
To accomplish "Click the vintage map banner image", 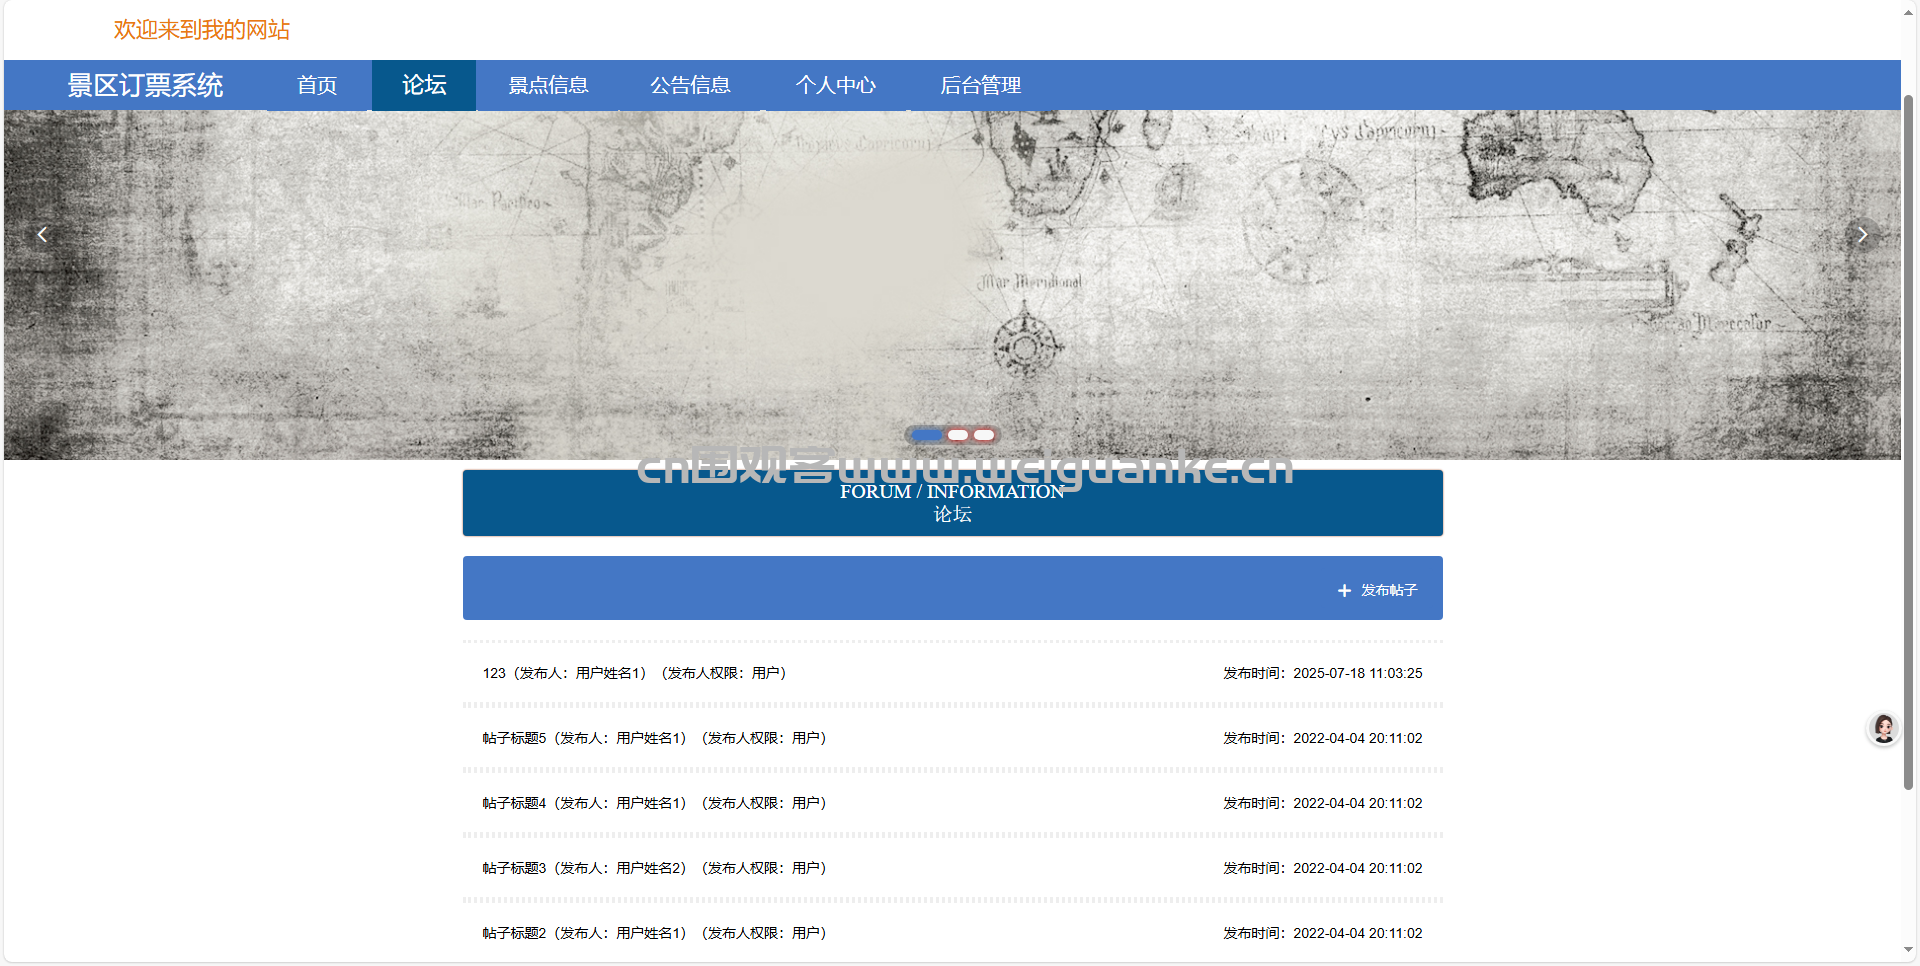I will point(952,285).
